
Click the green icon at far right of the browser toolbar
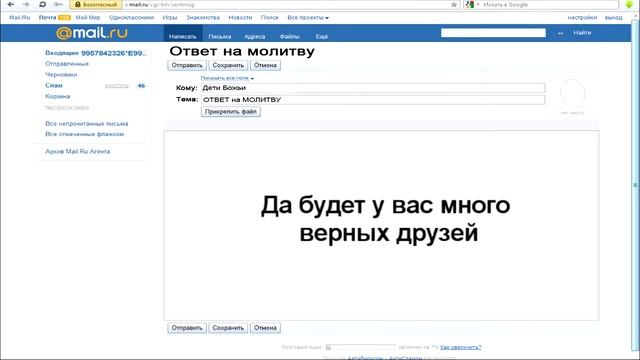[x=629, y=4]
